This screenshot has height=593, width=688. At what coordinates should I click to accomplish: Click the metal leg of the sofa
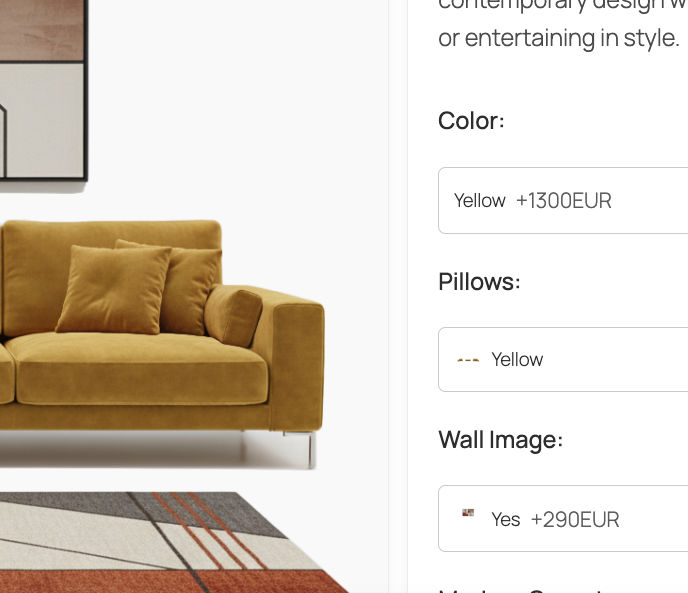coord(310,449)
